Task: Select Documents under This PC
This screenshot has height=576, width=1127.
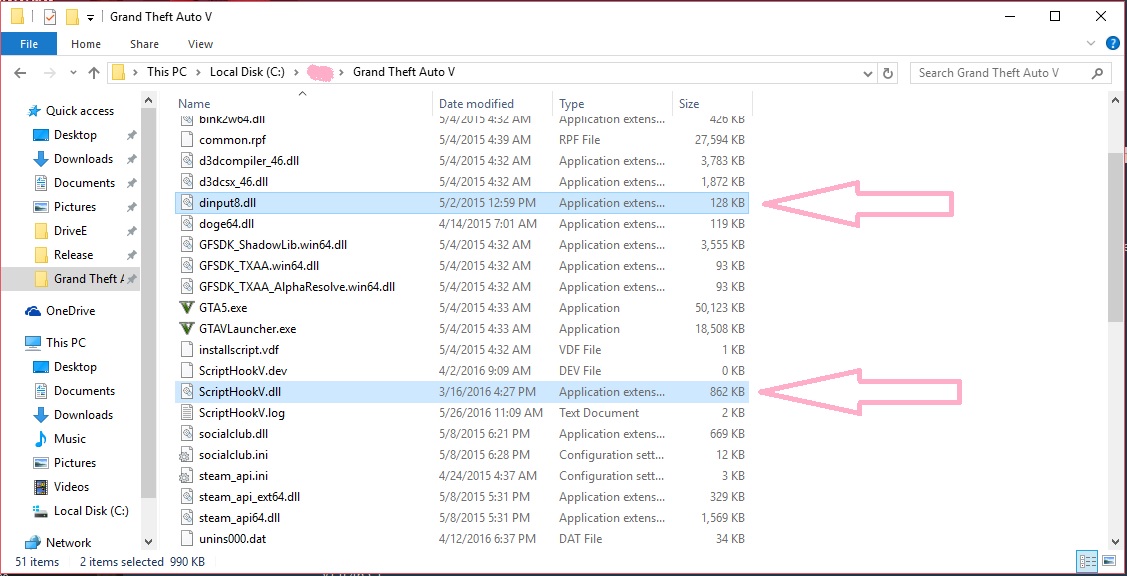Action: tap(84, 391)
